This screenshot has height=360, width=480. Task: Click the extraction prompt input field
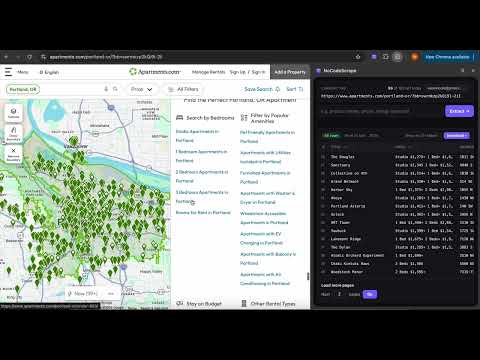point(381,111)
